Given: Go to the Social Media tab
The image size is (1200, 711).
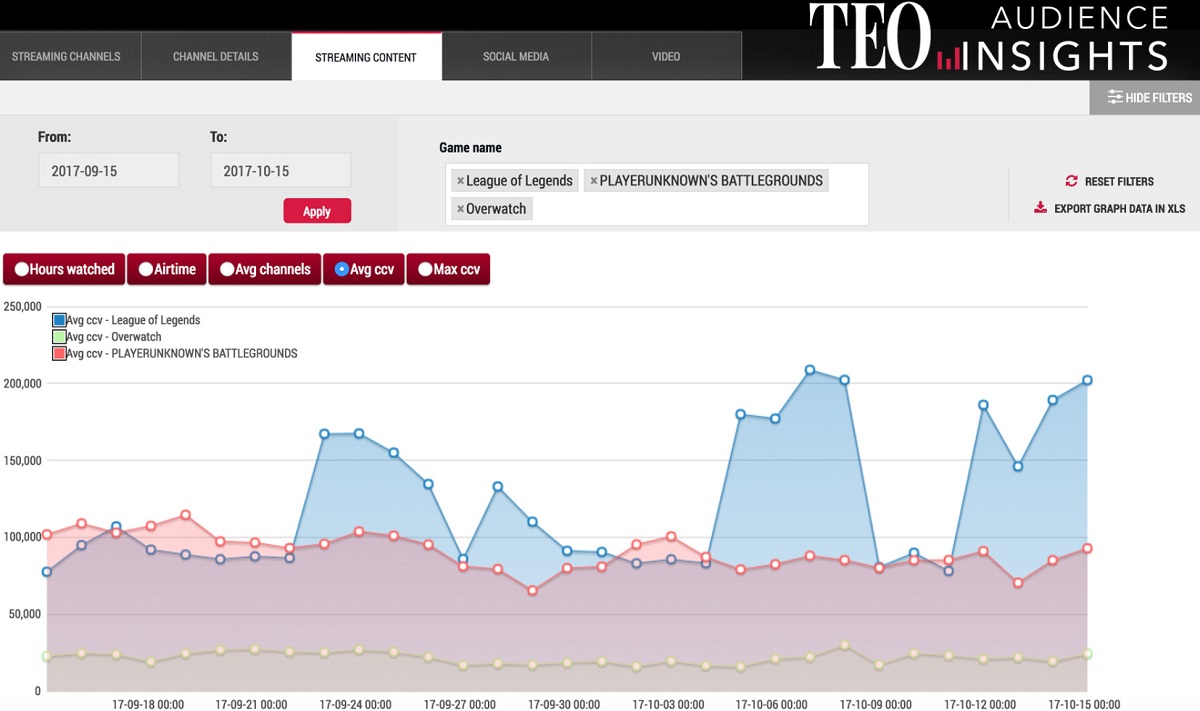Looking at the screenshot, I should tap(516, 57).
